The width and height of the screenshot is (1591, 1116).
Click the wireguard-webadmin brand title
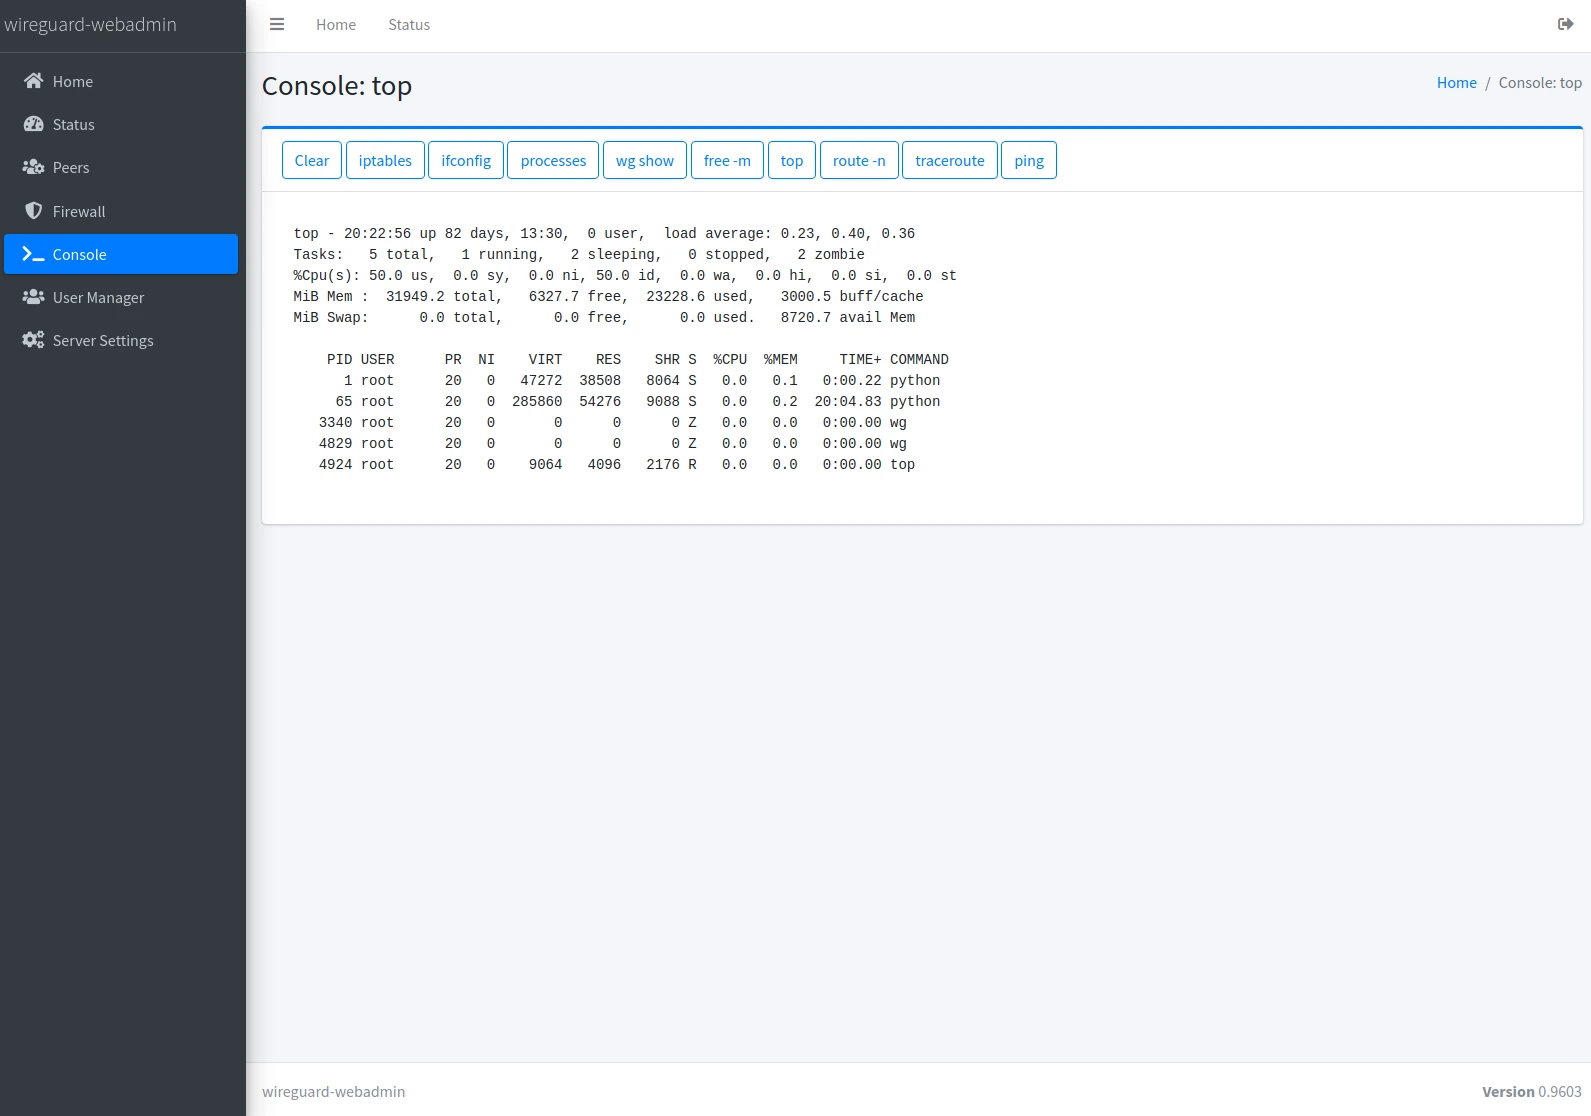pos(90,25)
